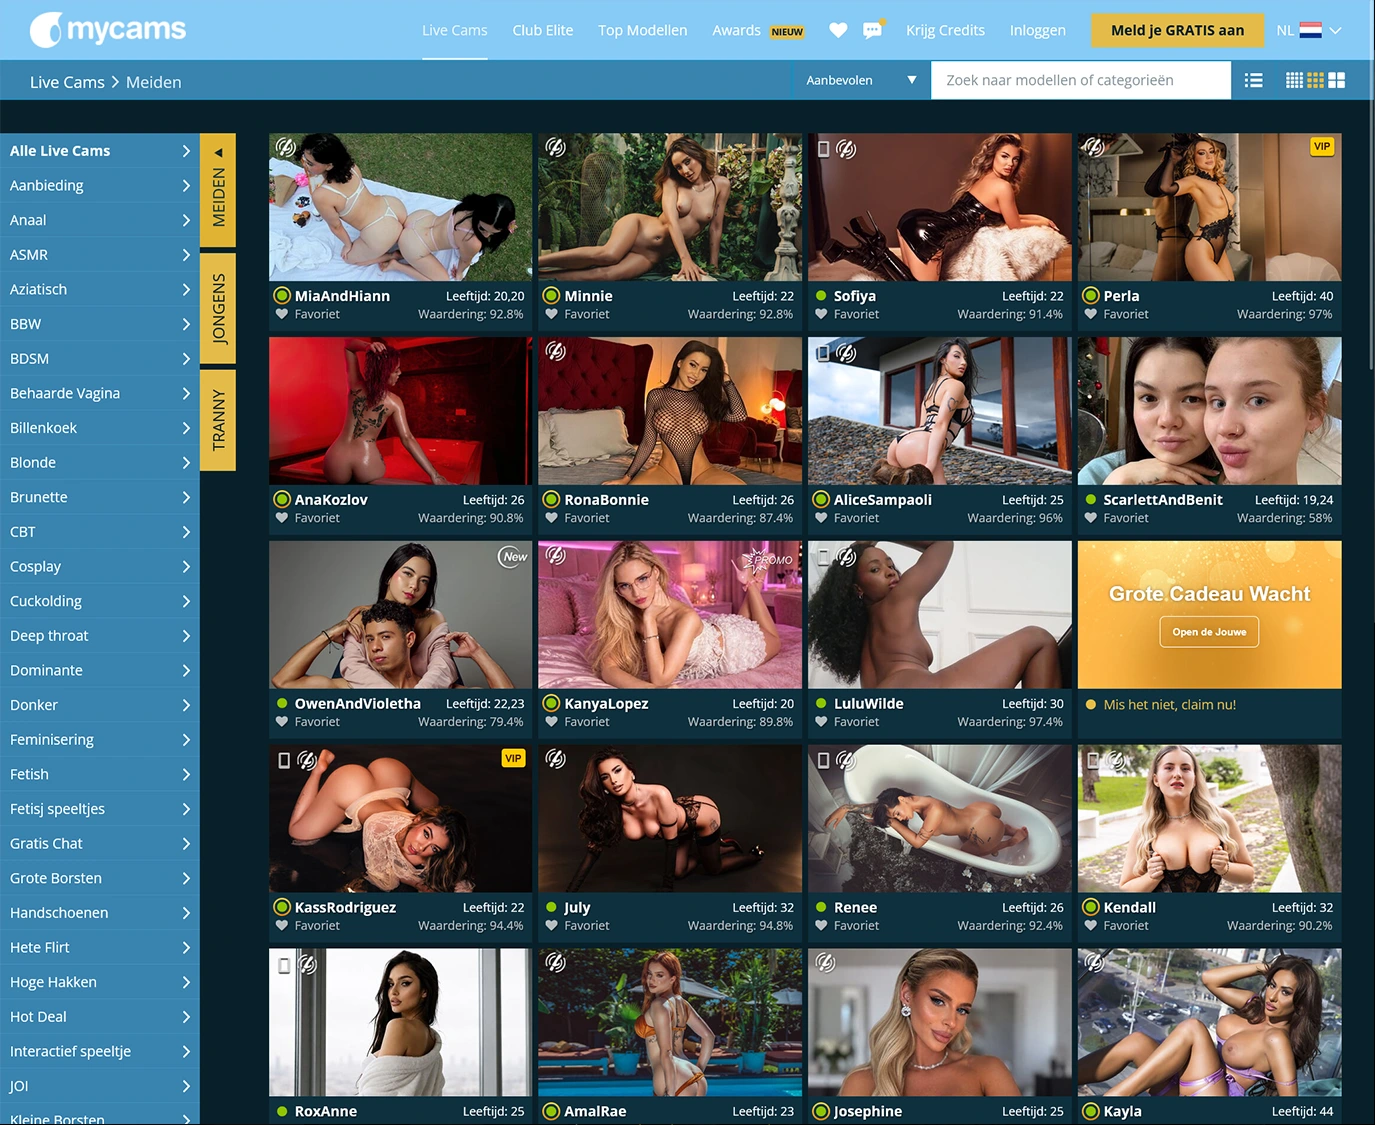Click the no-sound icon on Minnie's card
Image resolution: width=1375 pixels, height=1125 pixels.
coord(556,148)
